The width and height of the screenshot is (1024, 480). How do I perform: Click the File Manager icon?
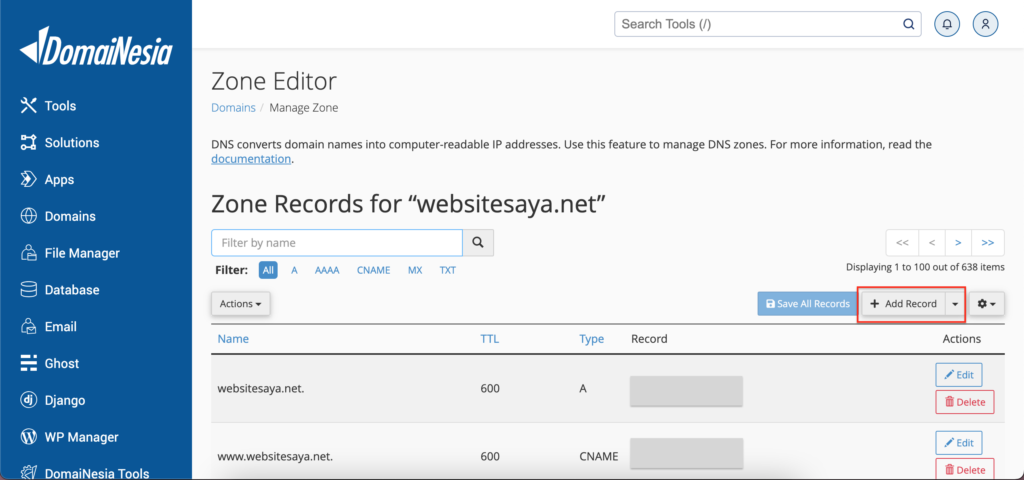pyautogui.click(x=28, y=253)
